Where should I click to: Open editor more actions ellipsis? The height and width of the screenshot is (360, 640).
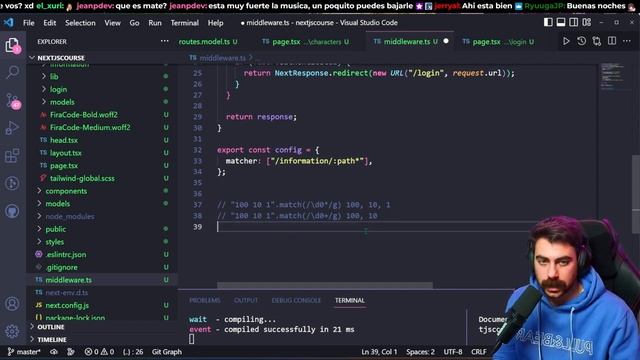pyautogui.click(x=627, y=41)
